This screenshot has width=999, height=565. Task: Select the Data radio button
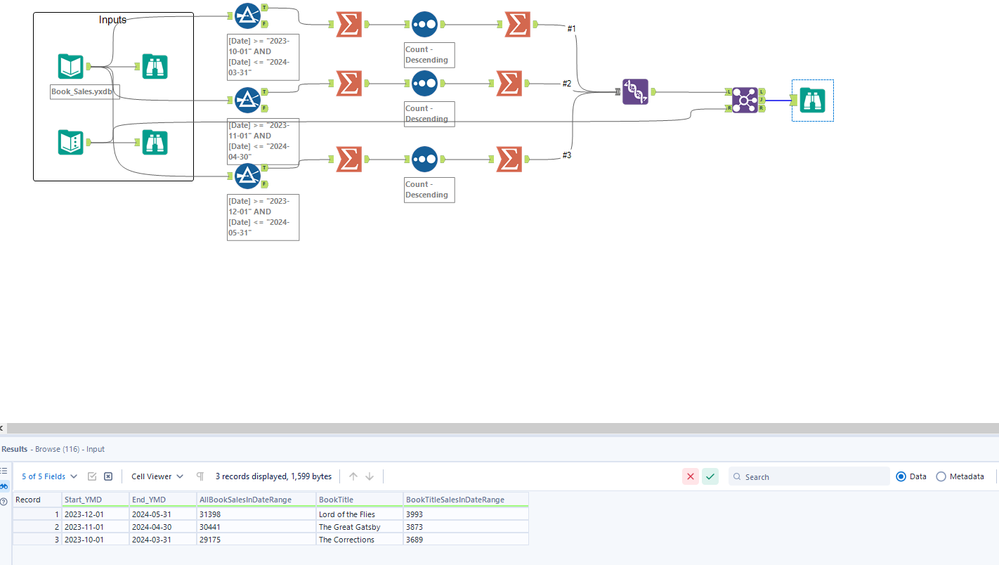(901, 476)
